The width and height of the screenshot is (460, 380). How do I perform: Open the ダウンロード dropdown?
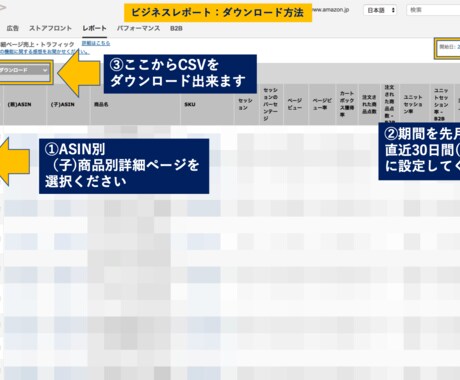[24, 70]
